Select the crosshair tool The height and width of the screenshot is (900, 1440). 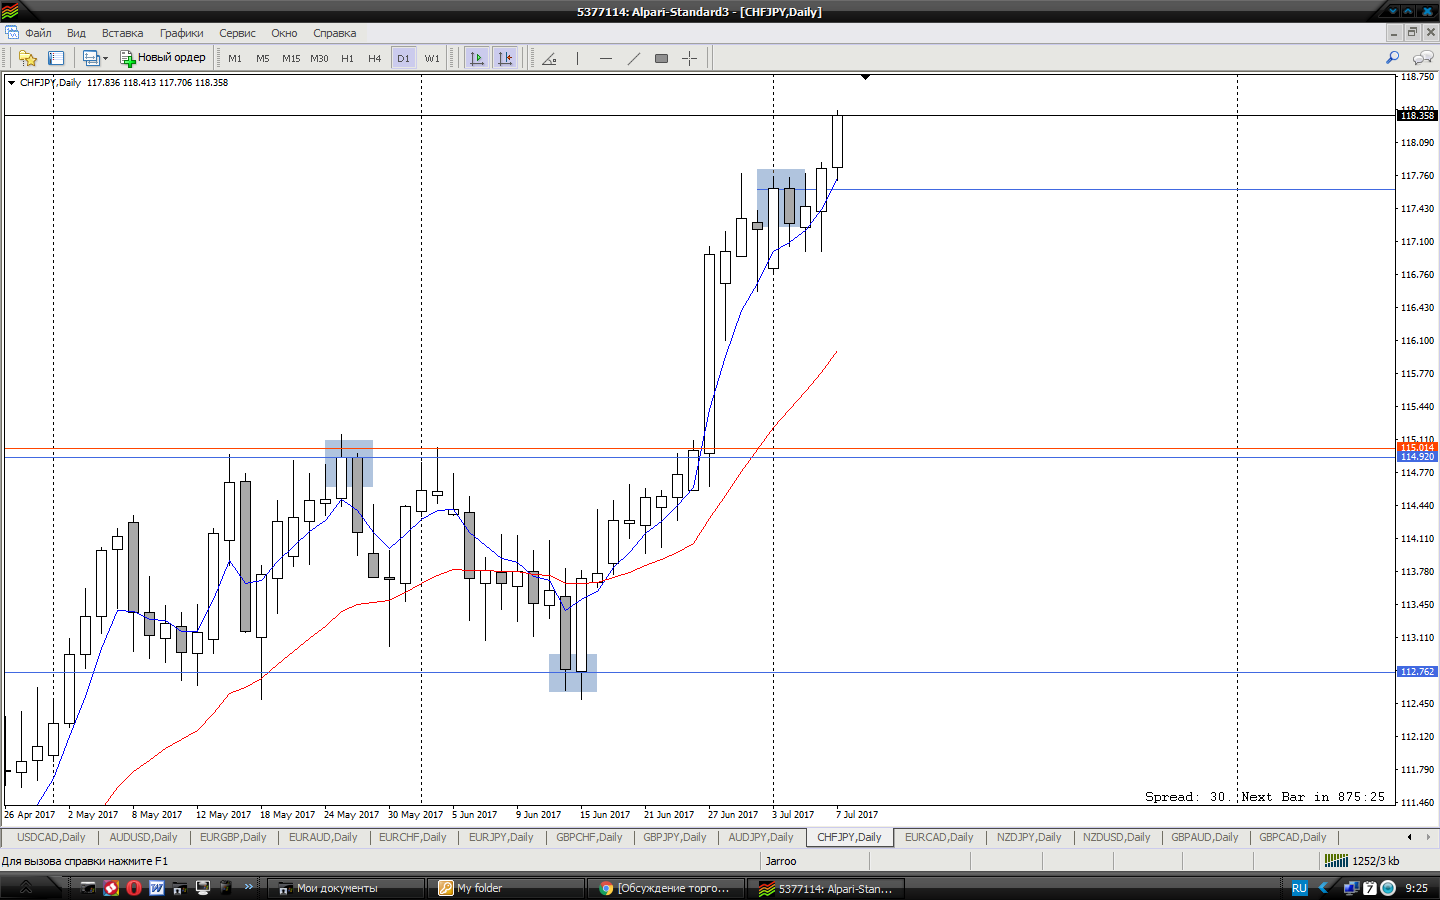pyautogui.click(x=689, y=58)
